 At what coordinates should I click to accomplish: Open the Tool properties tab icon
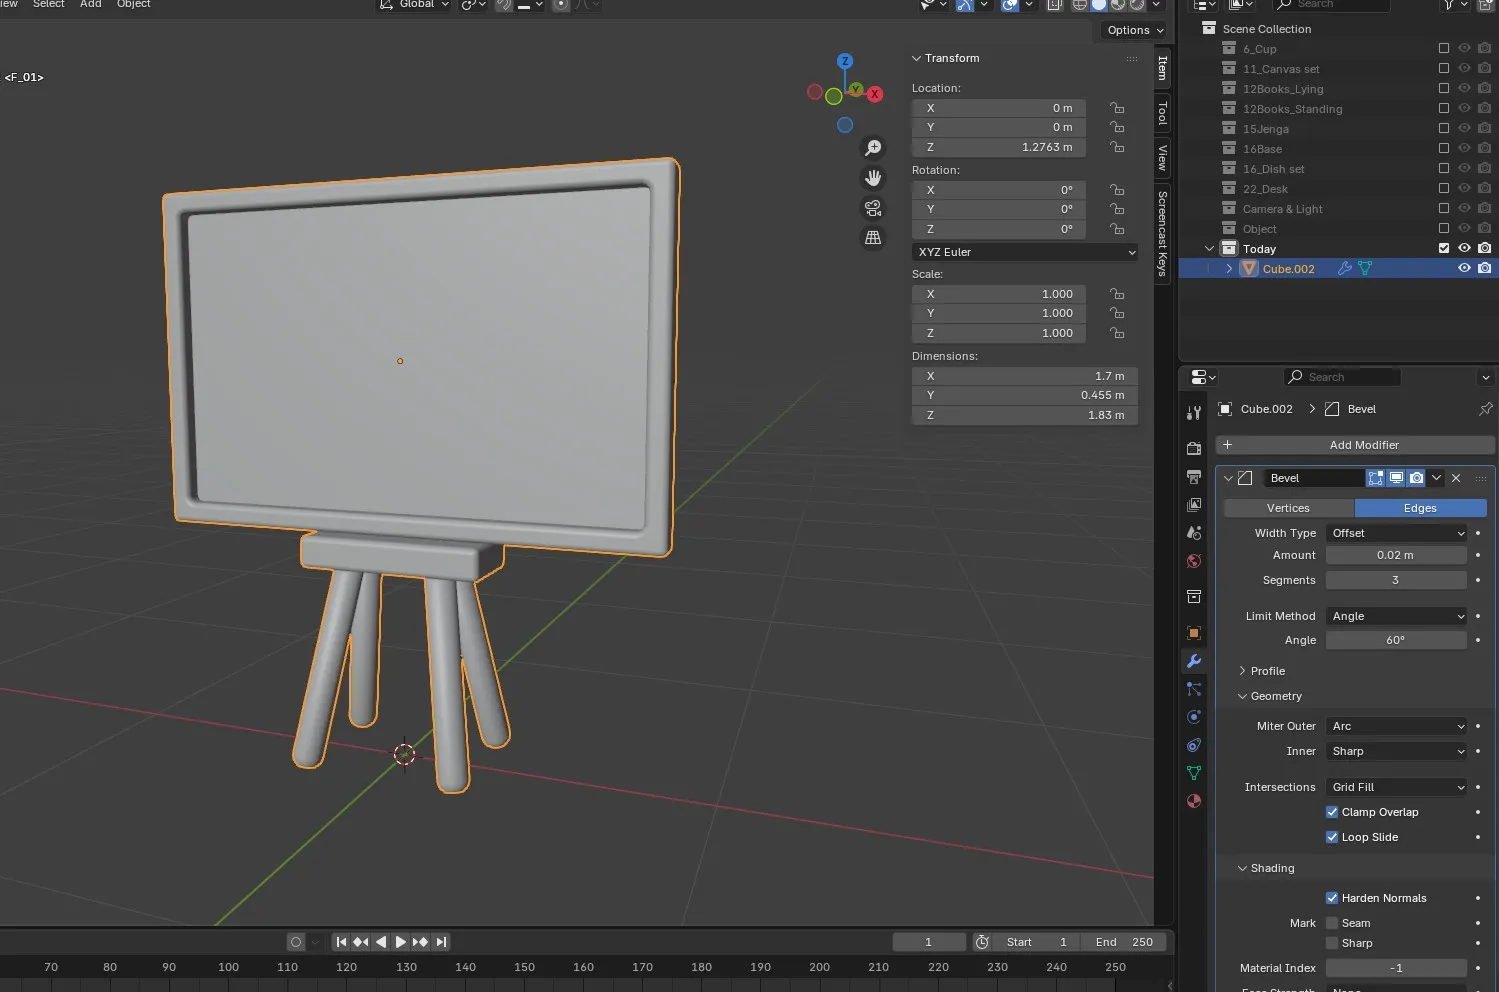pos(1193,413)
